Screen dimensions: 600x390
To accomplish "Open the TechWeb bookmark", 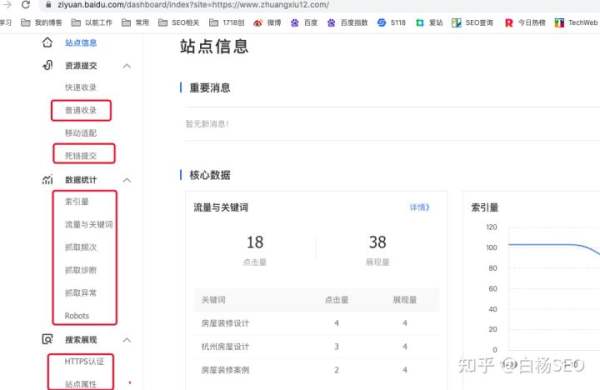I will (x=576, y=23).
